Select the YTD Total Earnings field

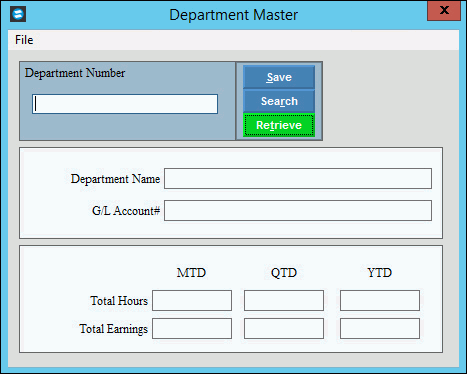pyautogui.click(x=380, y=329)
